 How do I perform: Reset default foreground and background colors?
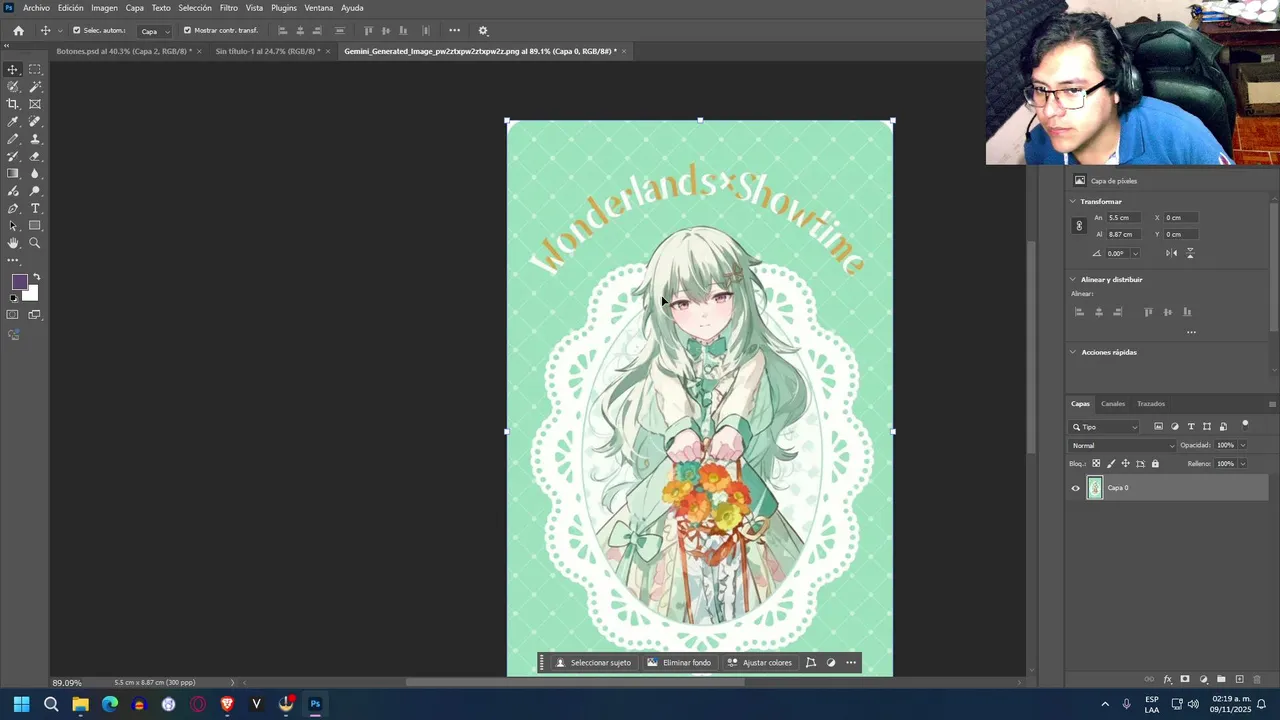click(x=13, y=298)
